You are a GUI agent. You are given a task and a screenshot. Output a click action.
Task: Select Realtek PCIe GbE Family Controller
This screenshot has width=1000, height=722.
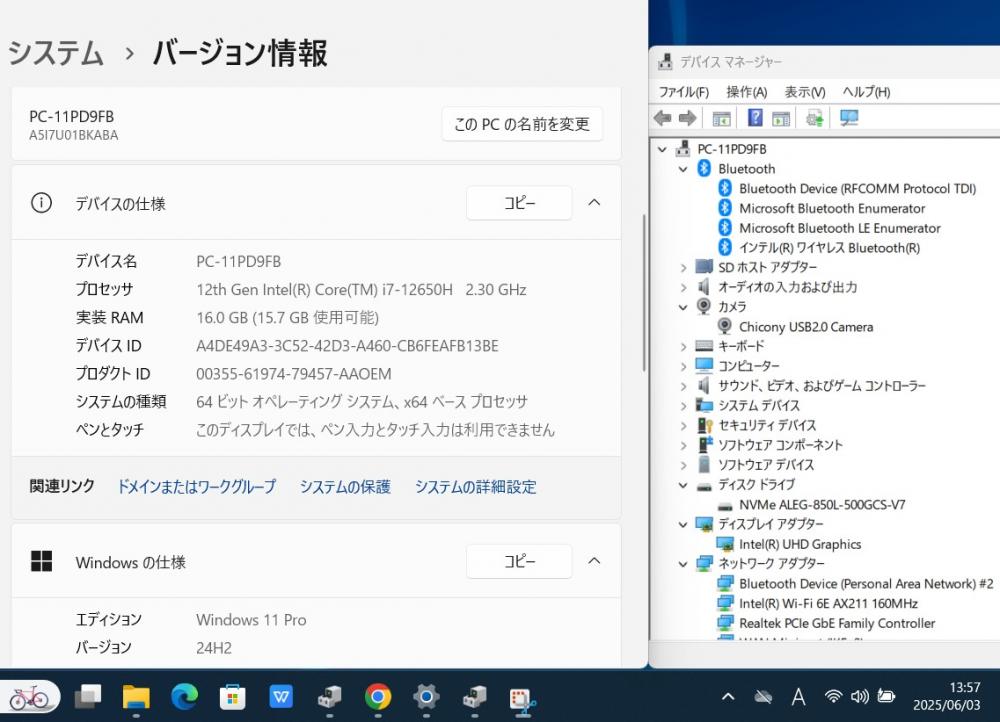coord(837,623)
